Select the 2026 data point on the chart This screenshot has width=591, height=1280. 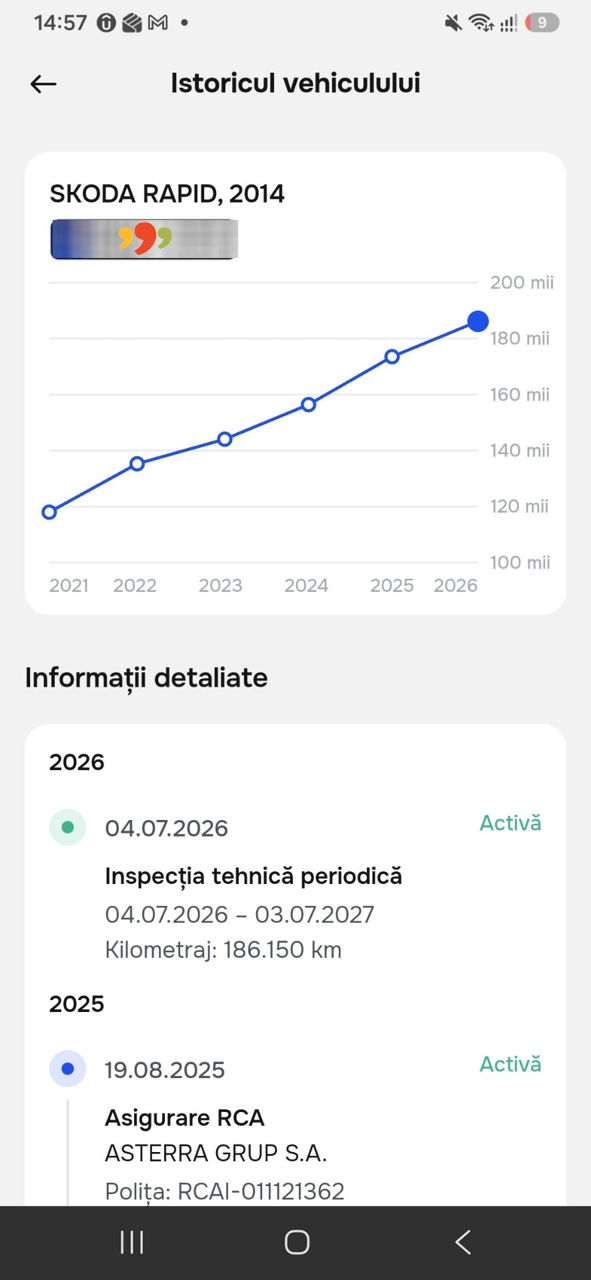click(x=478, y=321)
